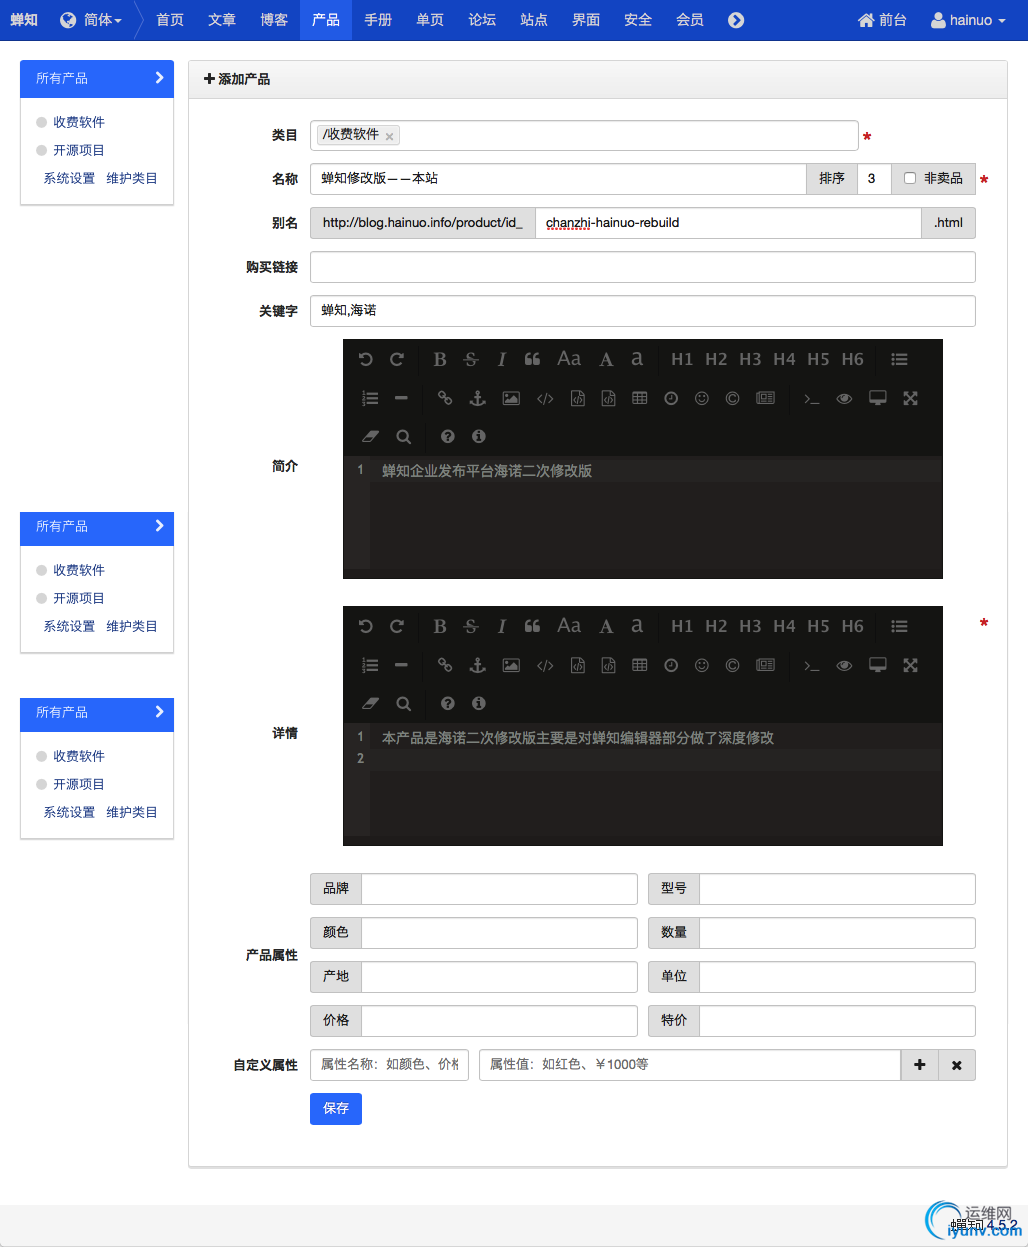Apply bold in the 简介 editor

[x=440, y=359]
